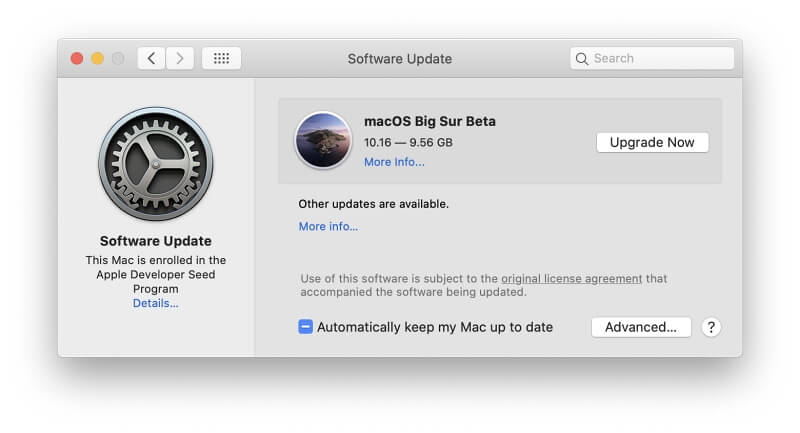Open help with the question mark button

coord(711,327)
